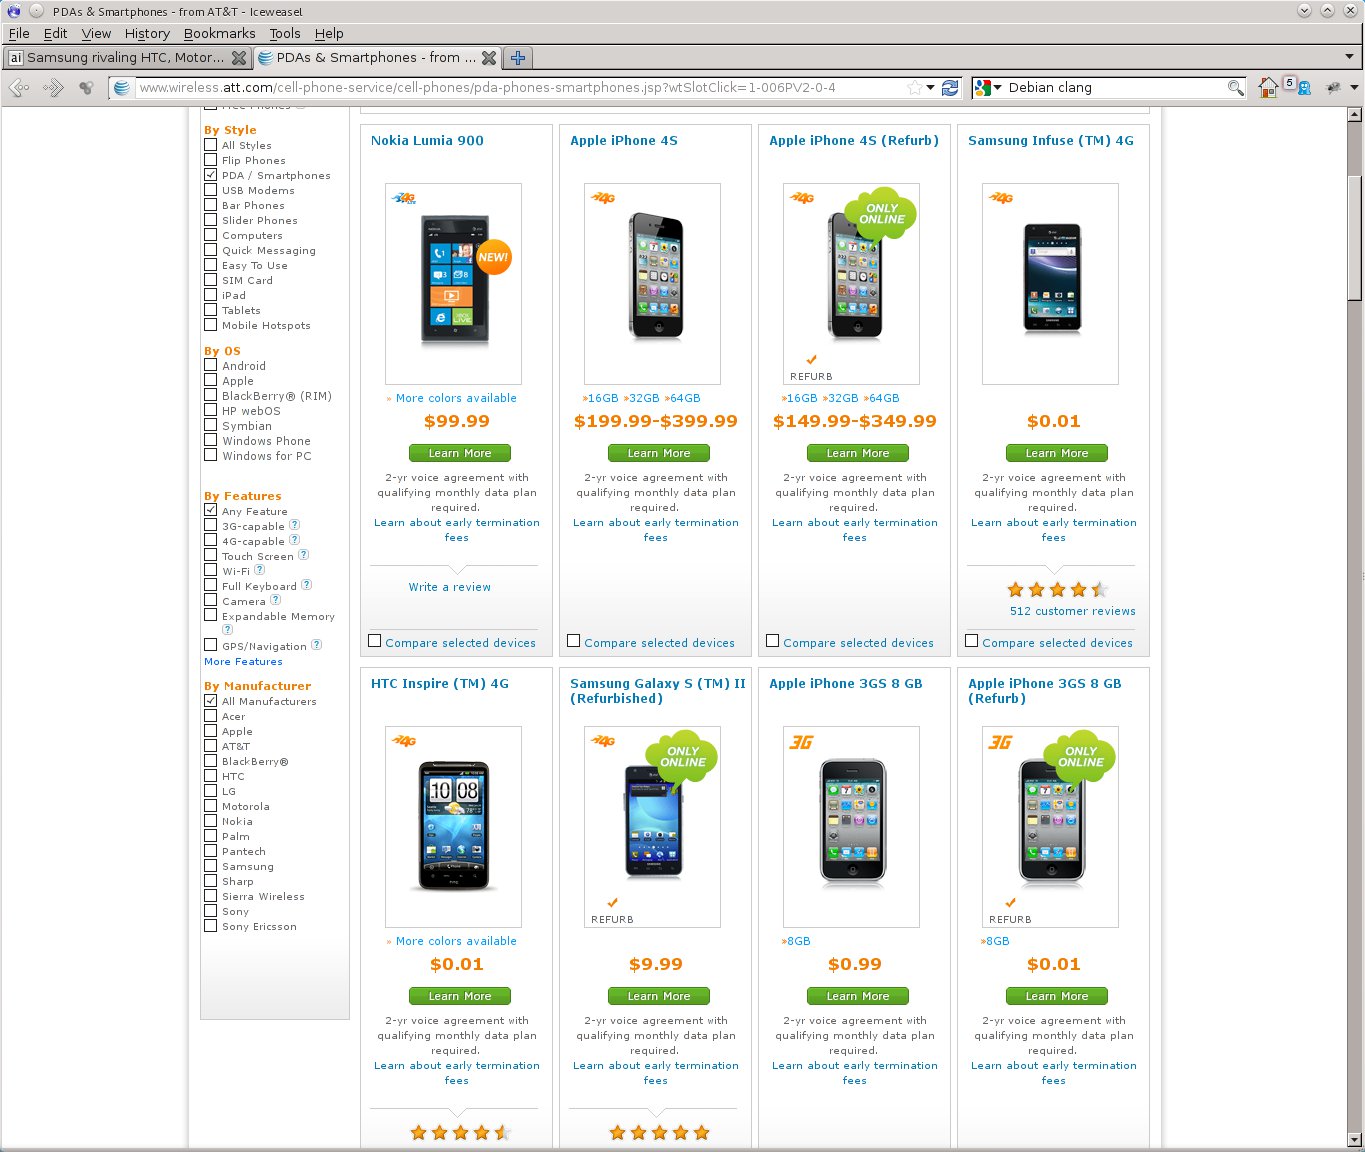Screen dimensions: 1365x1152
Task: Select the Samsung manufacturer checkbox
Action: 210,866
